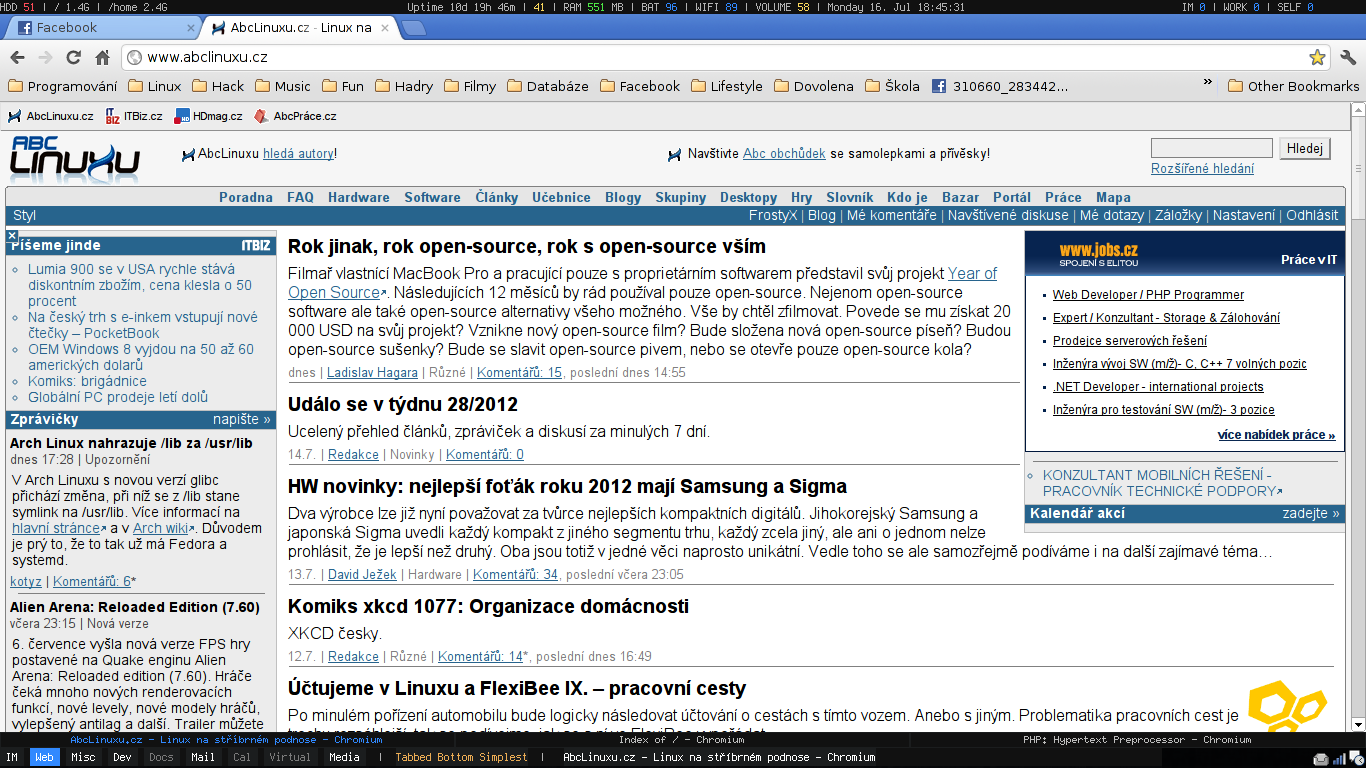Open the Other Bookmarks folder
Viewport: 1366px width, 768px height.
tap(1293, 86)
